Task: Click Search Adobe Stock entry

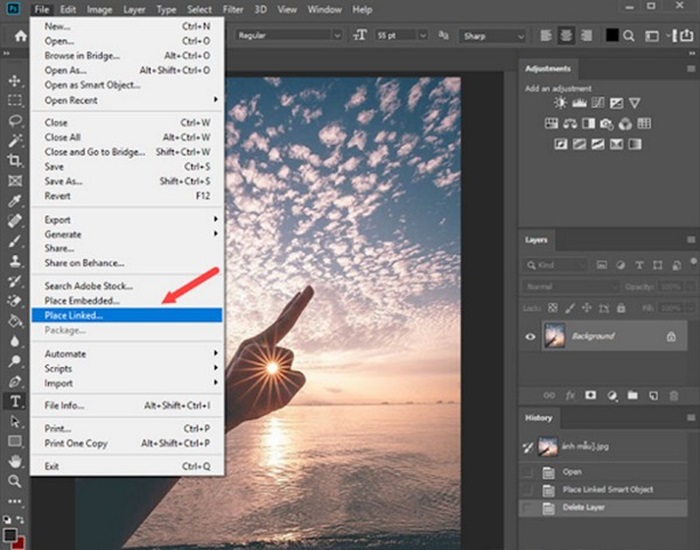Action: pyautogui.click(x=127, y=286)
